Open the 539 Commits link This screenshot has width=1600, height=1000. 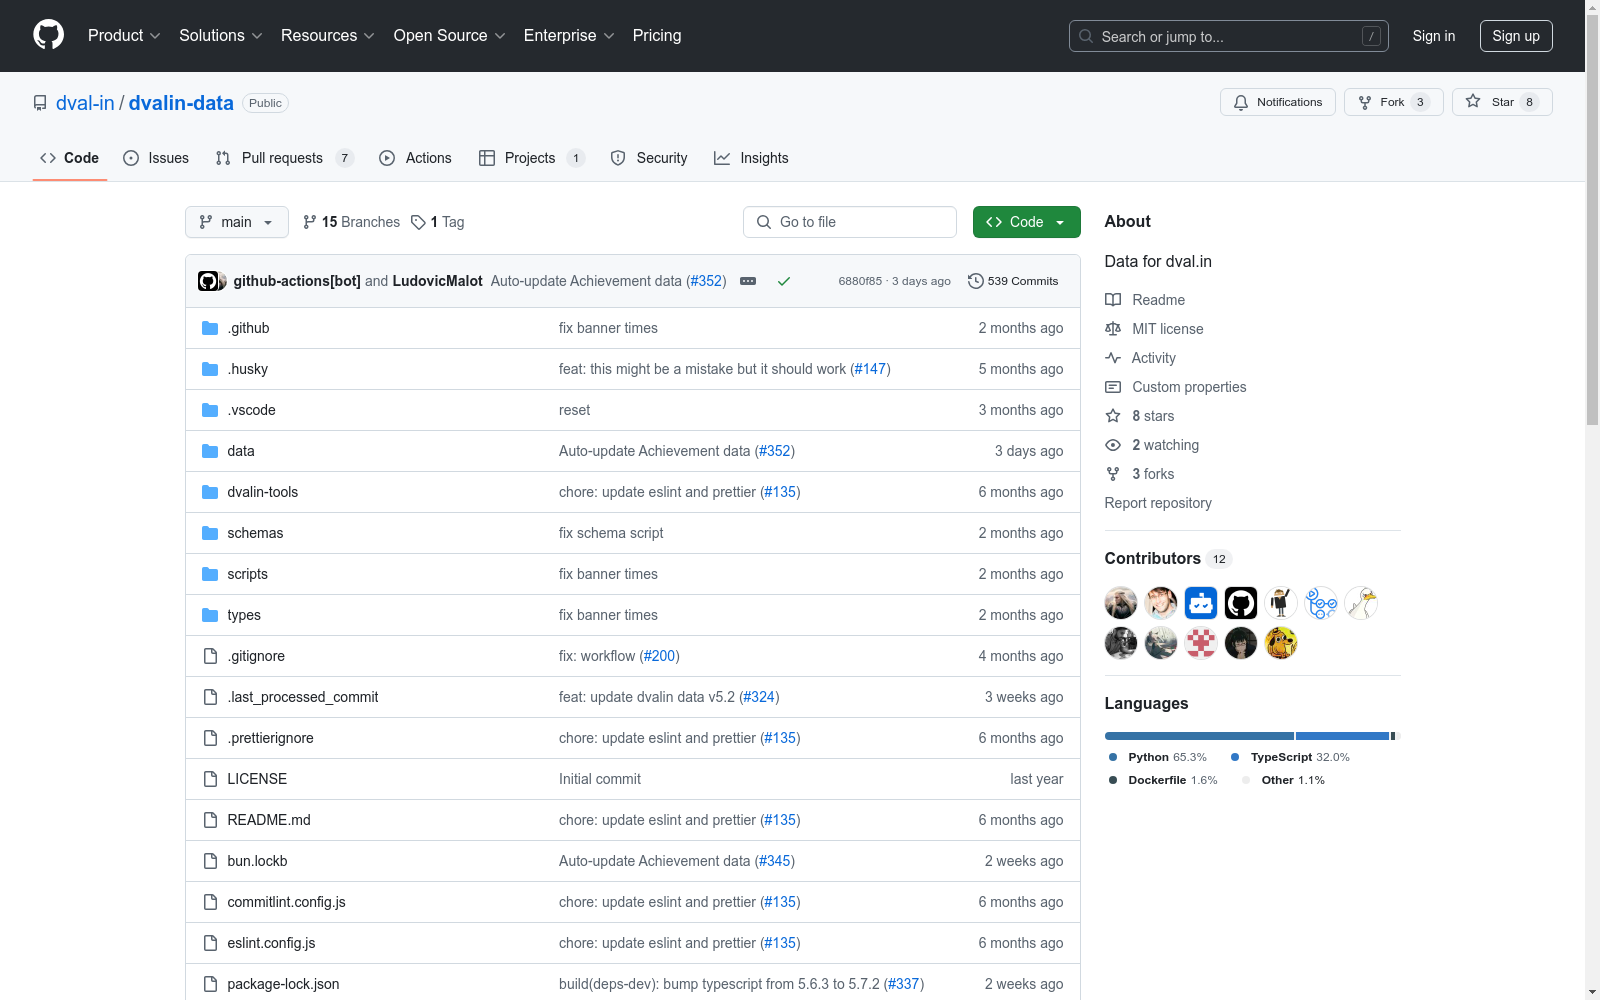(1013, 281)
